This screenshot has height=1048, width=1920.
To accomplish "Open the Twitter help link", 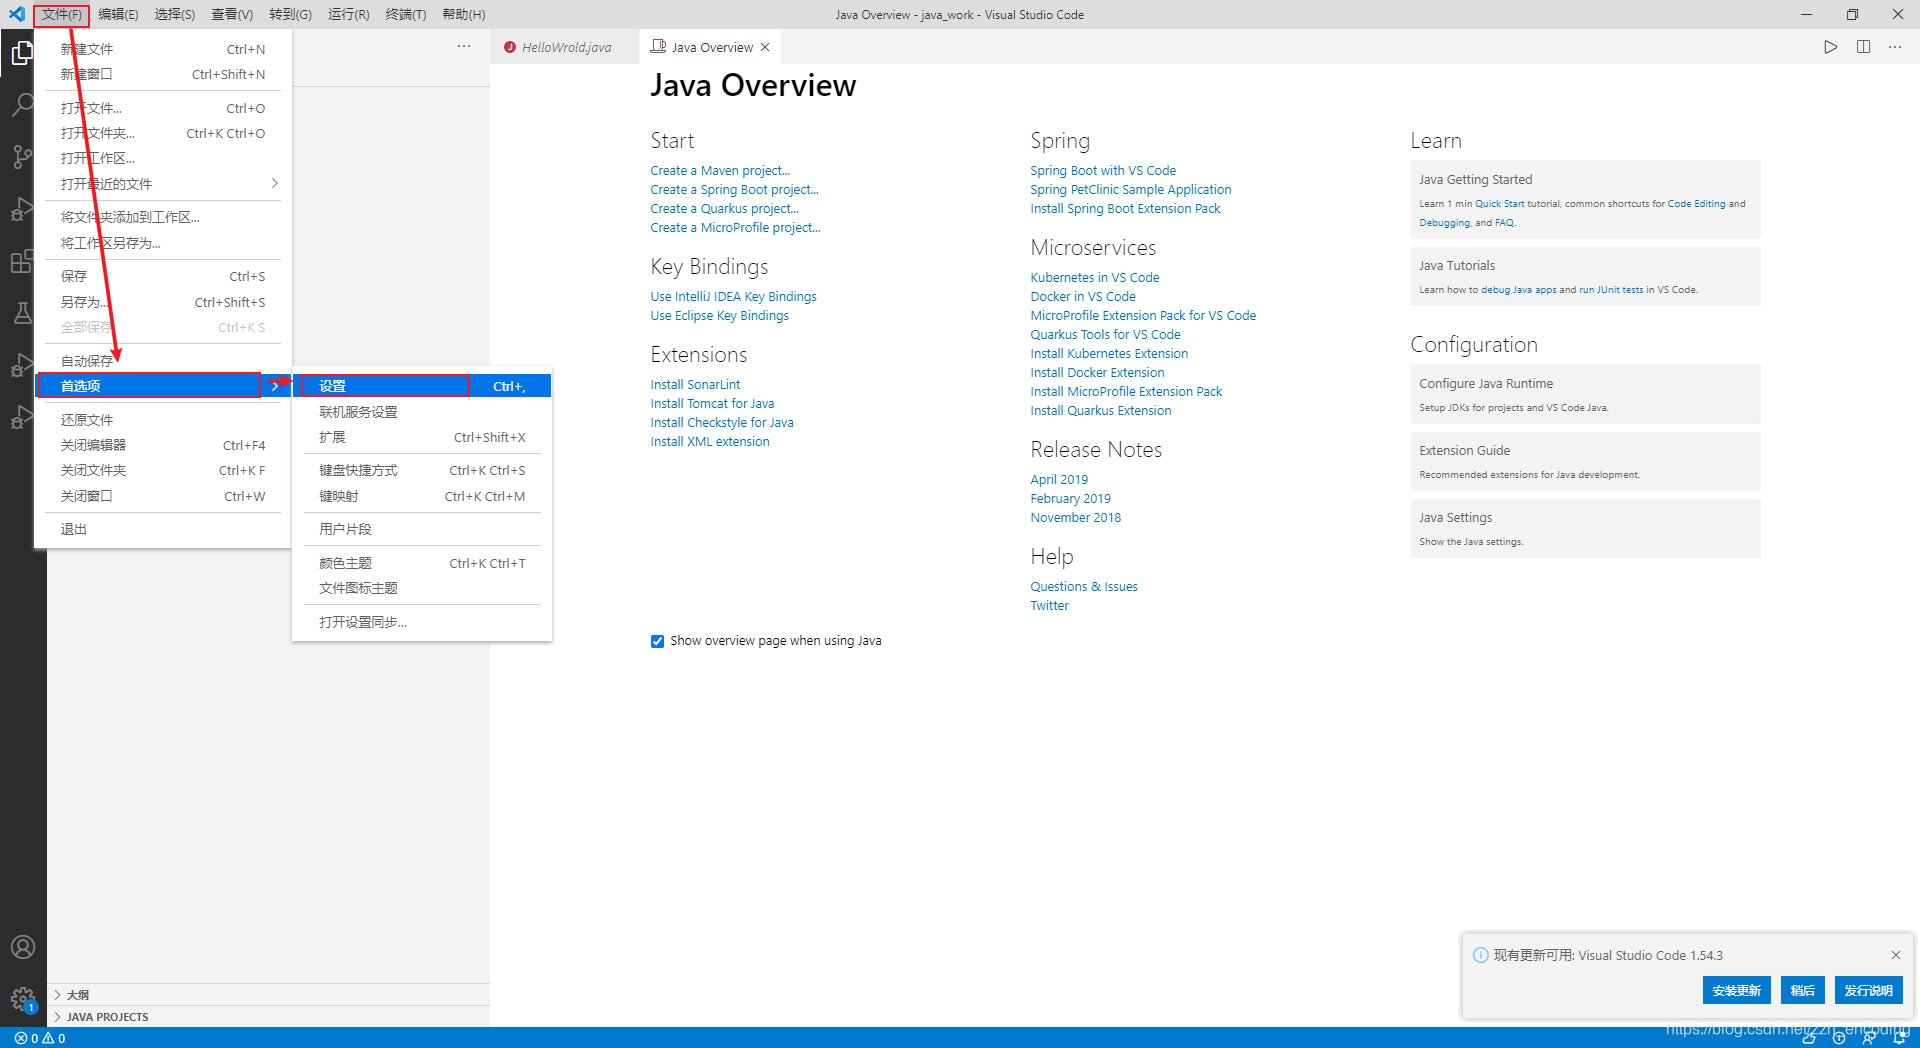I will (x=1049, y=606).
